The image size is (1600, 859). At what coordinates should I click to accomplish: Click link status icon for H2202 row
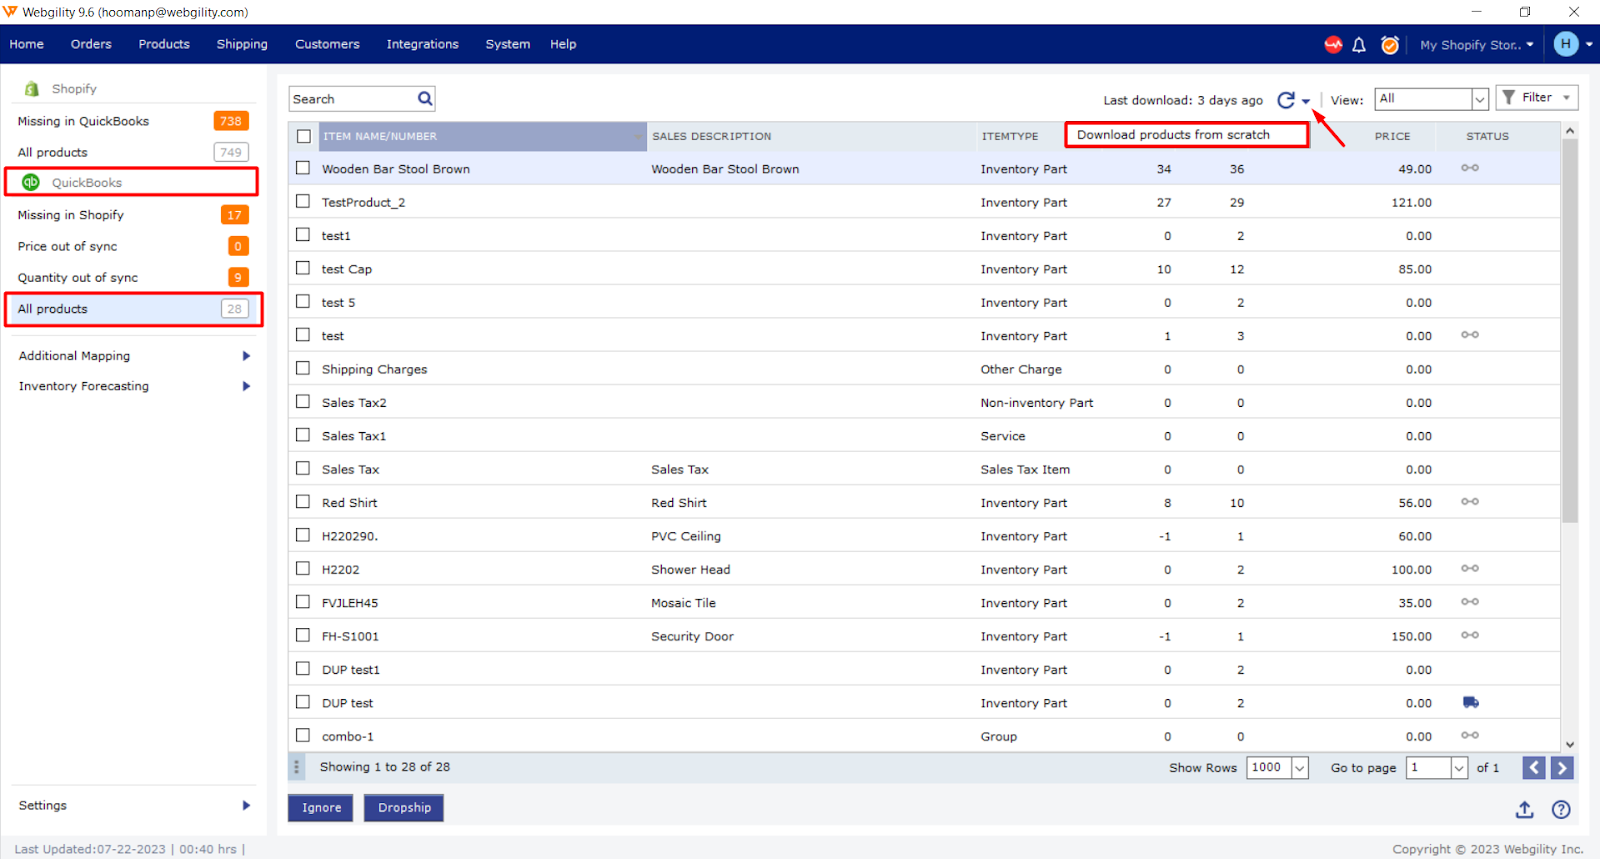pyautogui.click(x=1470, y=569)
